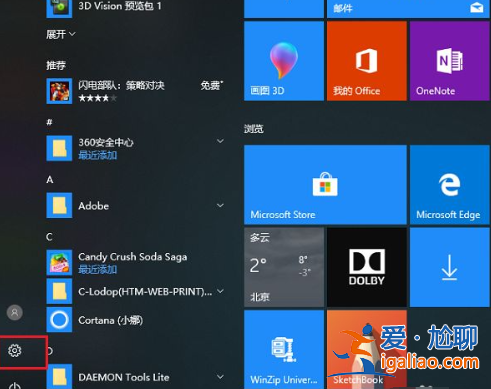The height and width of the screenshot is (389, 491).
Task: Open the 邮件 Mail tile
Action: pos(408,9)
